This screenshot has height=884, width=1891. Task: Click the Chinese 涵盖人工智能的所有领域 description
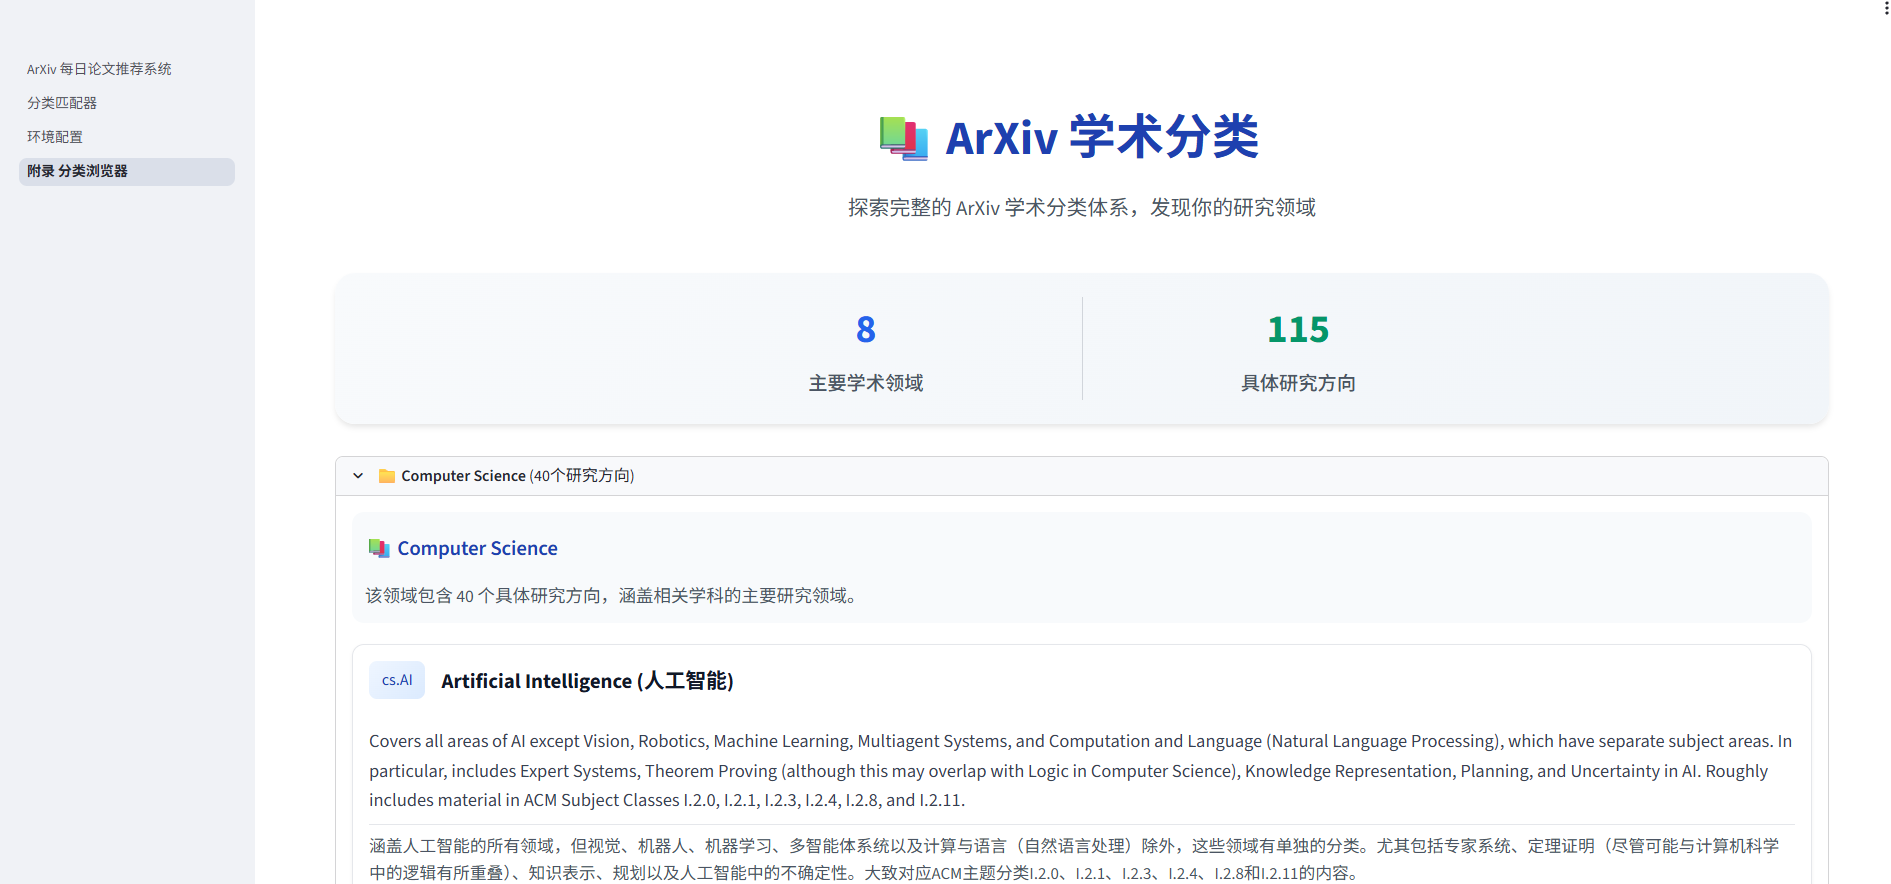coord(1074,859)
